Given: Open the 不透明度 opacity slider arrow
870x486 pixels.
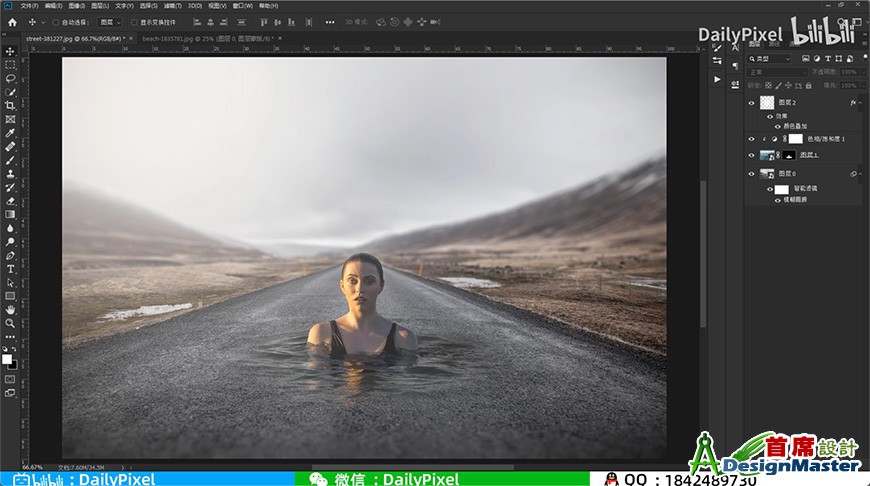Looking at the screenshot, I should [862, 72].
